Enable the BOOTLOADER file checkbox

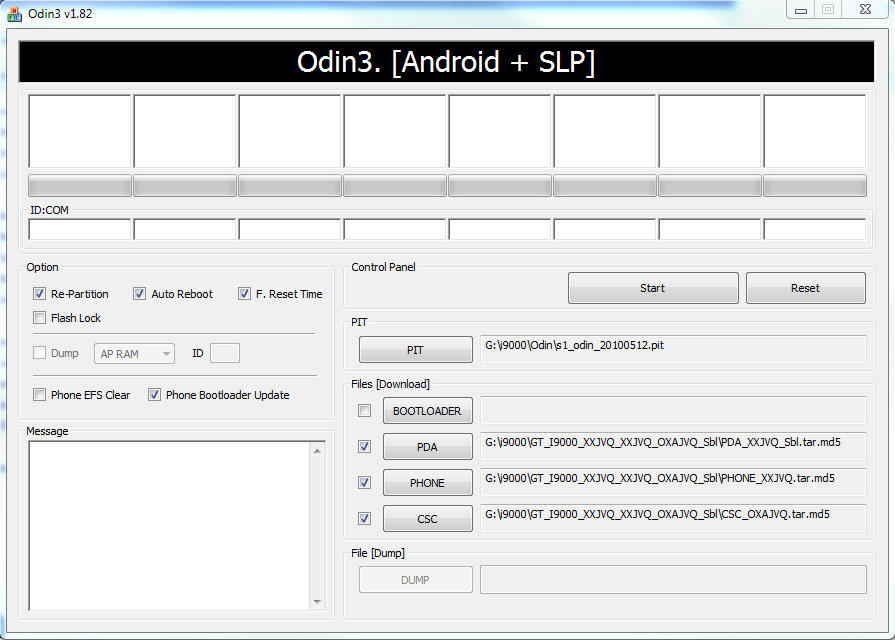(364, 410)
